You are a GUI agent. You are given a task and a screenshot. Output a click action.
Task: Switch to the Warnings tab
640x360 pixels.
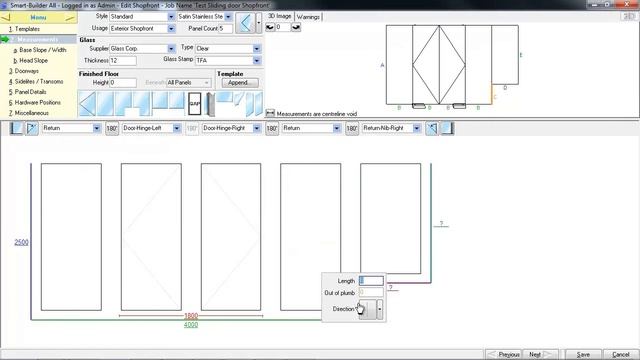(308, 17)
